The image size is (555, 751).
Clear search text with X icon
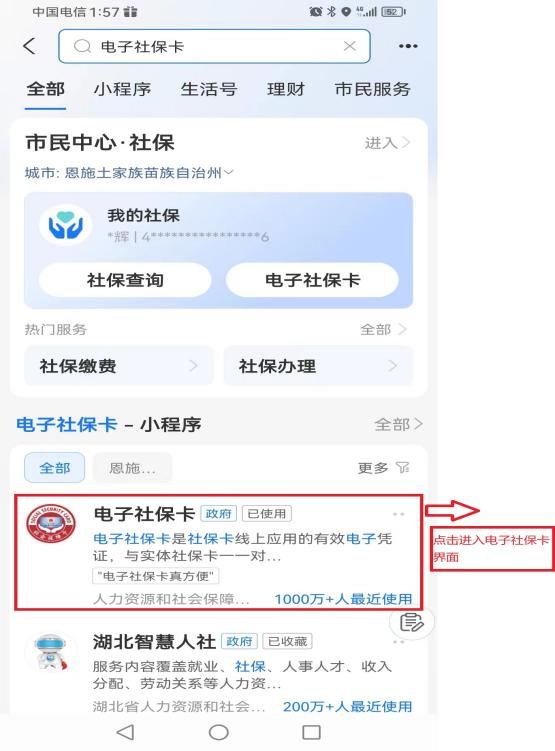[x=350, y=46]
